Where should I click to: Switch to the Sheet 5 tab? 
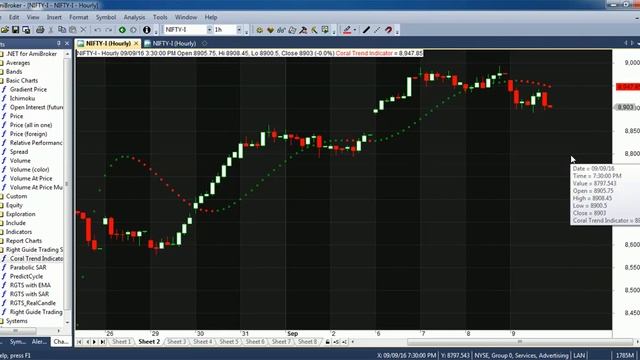229,342
